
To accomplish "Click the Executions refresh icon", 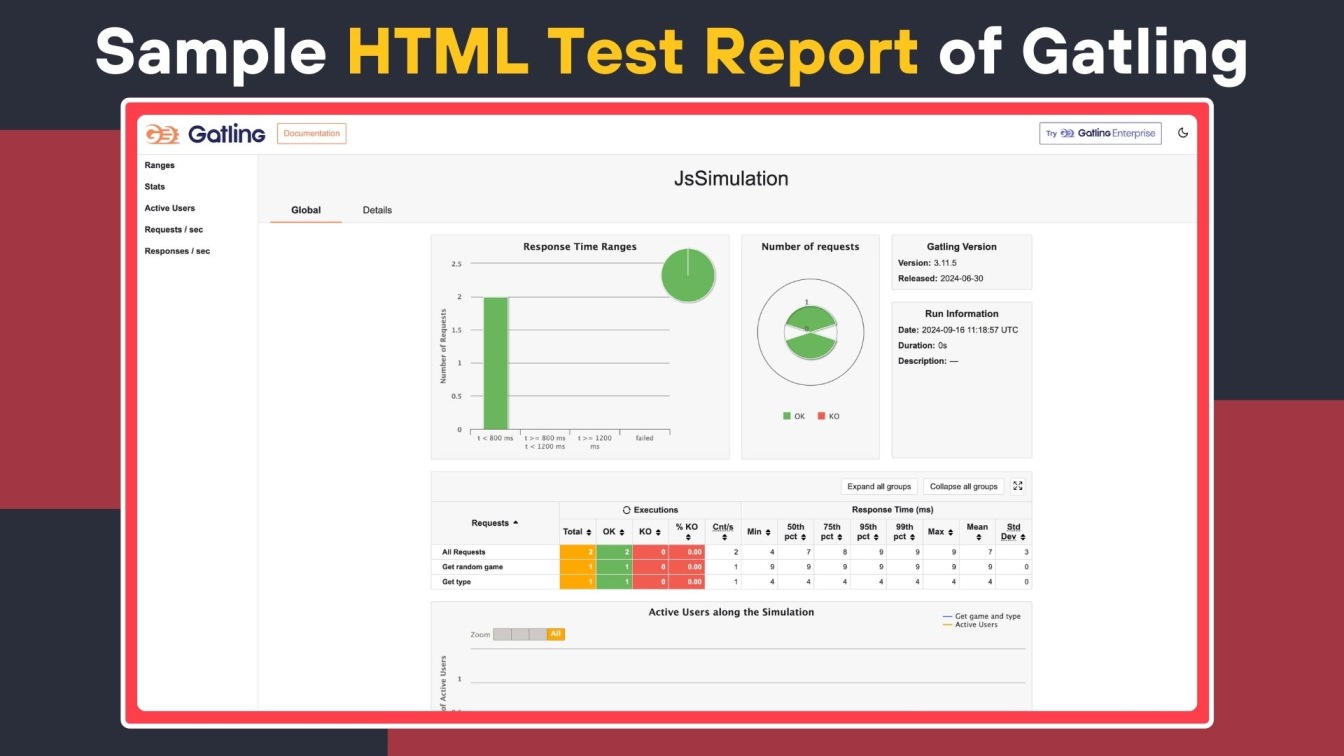I will tap(626, 510).
